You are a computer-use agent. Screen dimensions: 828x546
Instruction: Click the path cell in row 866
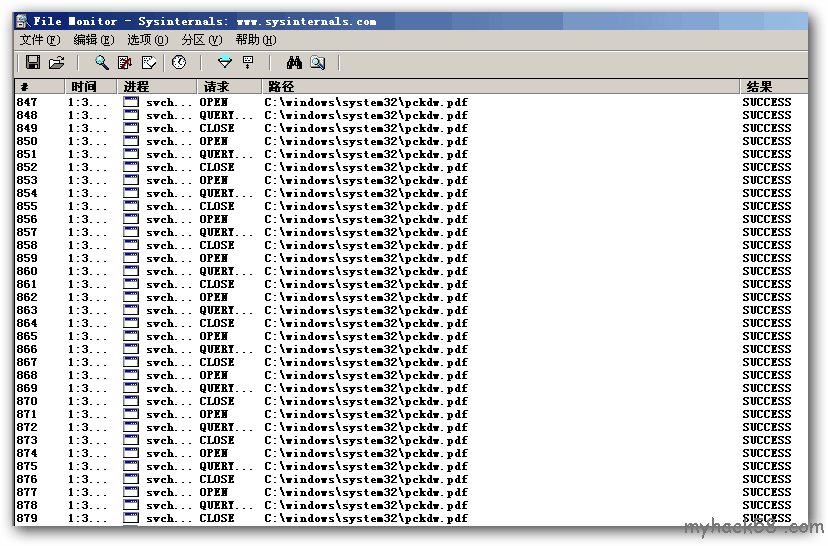coord(366,349)
